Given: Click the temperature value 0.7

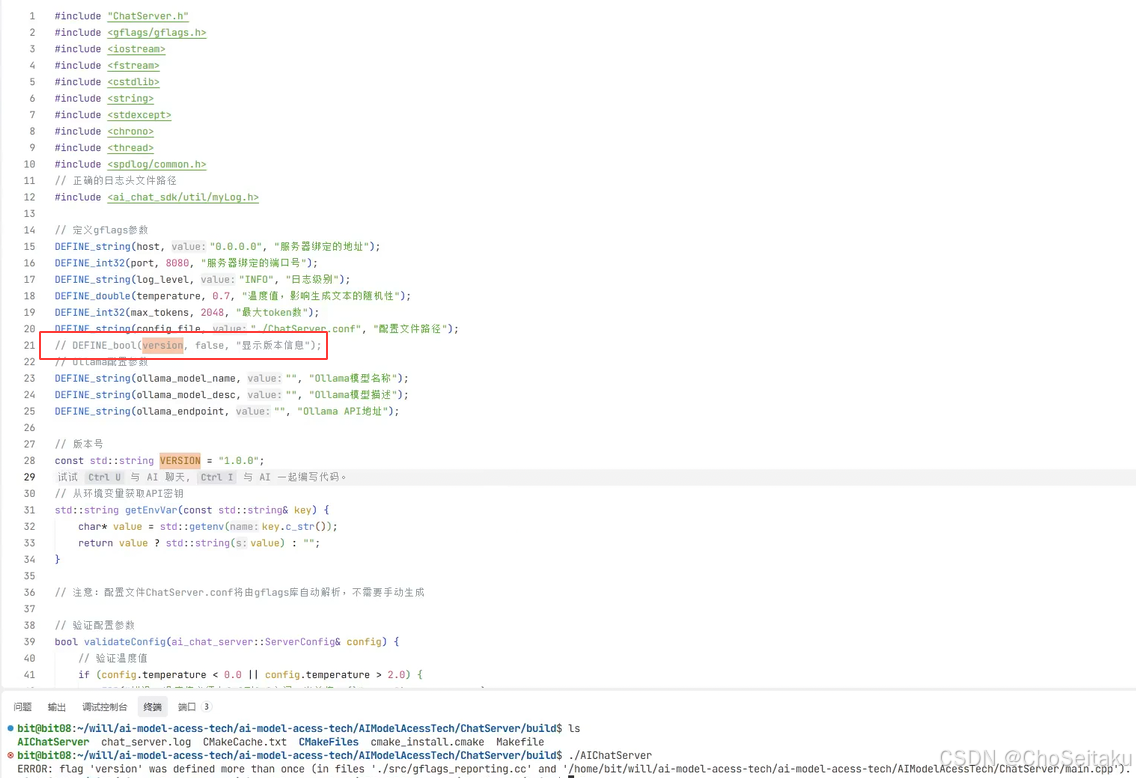Looking at the screenshot, I should (x=221, y=296).
